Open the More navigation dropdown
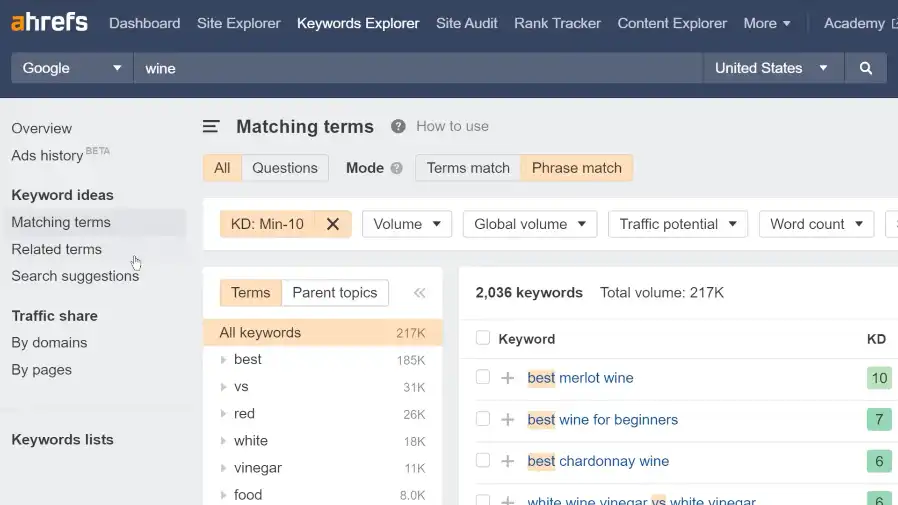The height and width of the screenshot is (505, 898). 767,23
